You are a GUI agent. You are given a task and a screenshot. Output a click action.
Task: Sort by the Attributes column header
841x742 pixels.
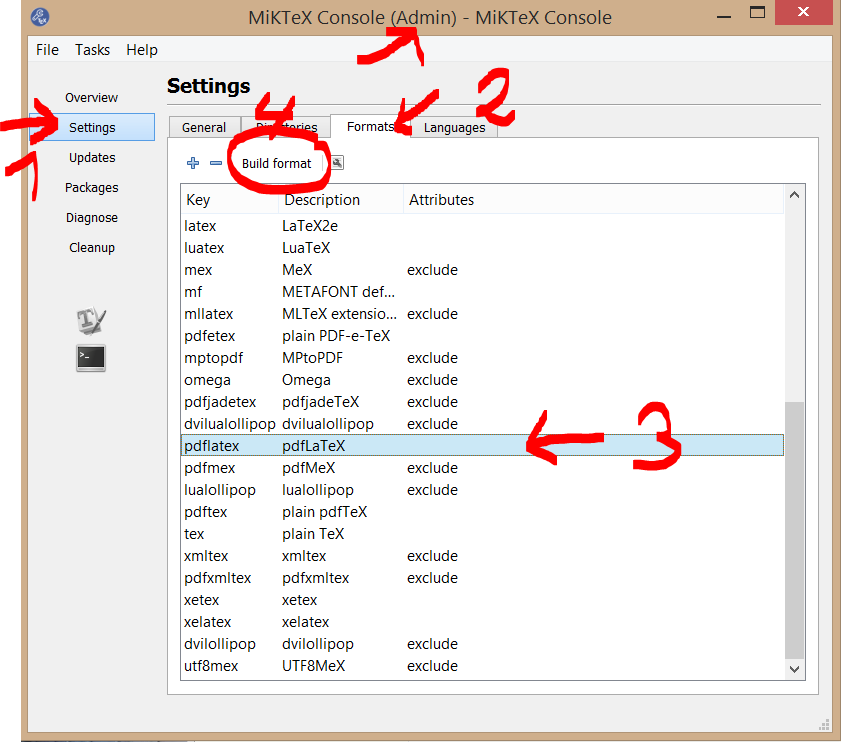click(x=593, y=200)
